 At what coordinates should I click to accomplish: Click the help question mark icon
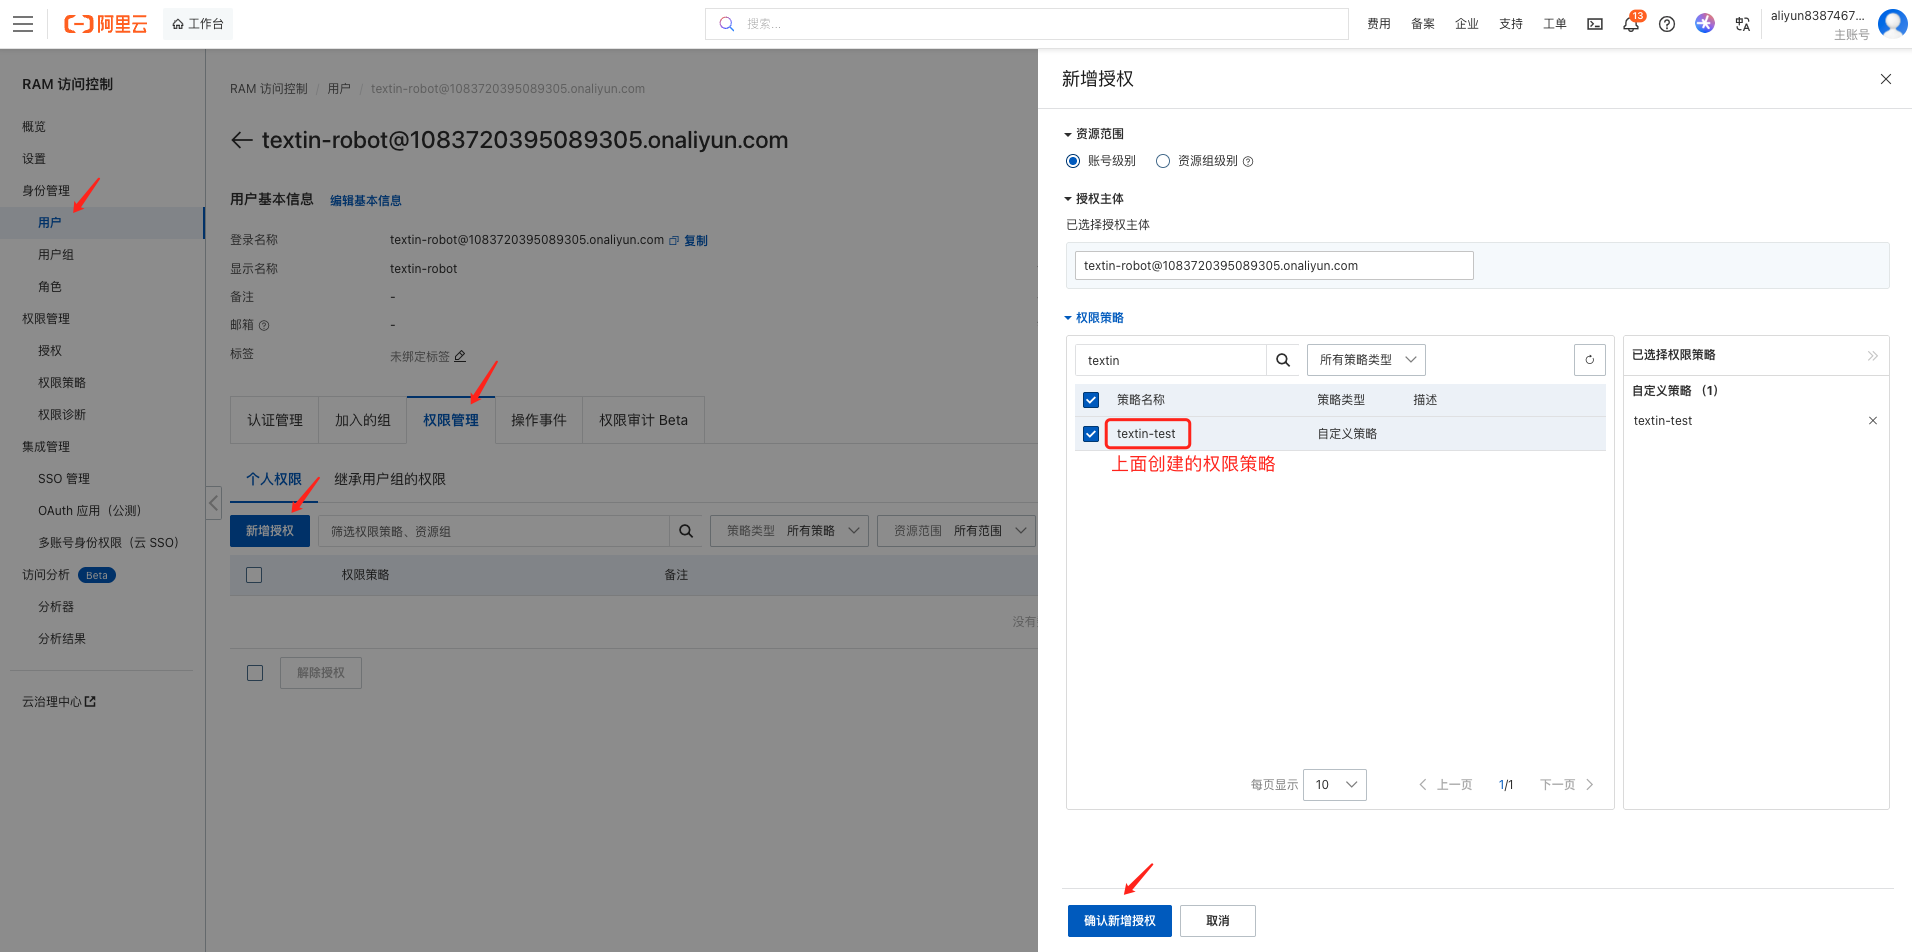pyautogui.click(x=1667, y=24)
